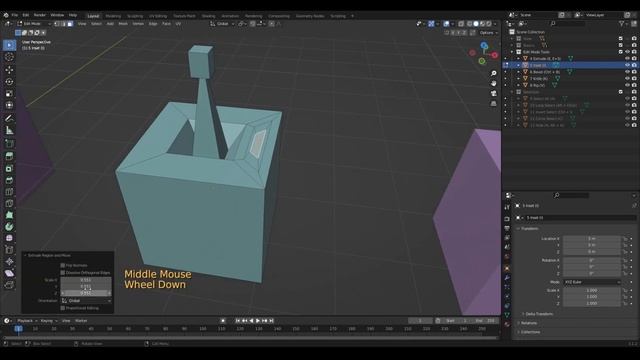
Task: Select the Transform tool
Action: (x=9, y=105)
